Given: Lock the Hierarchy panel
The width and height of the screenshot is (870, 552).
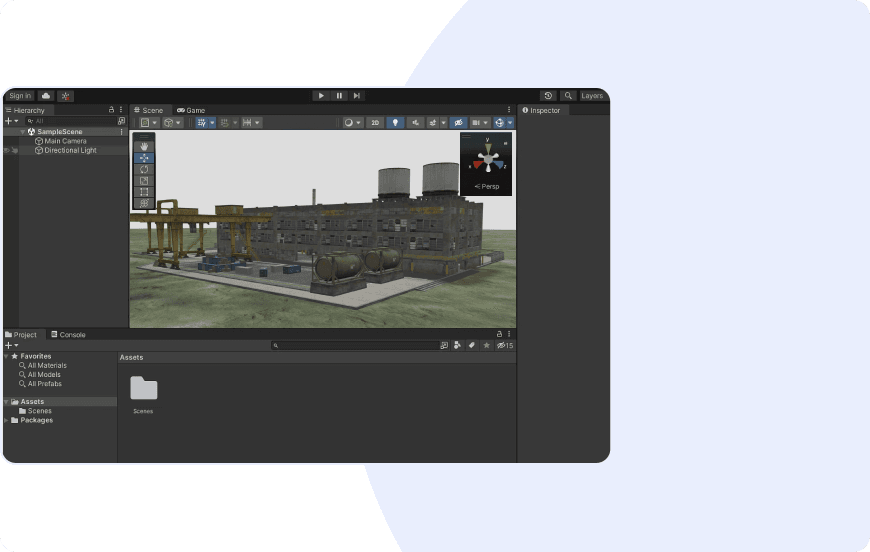Looking at the screenshot, I should point(112,110).
